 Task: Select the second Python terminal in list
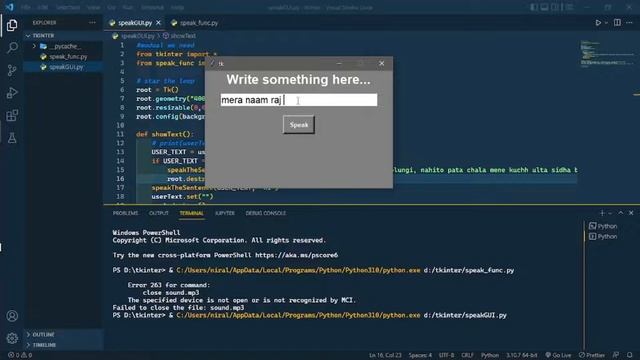pos(603,237)
